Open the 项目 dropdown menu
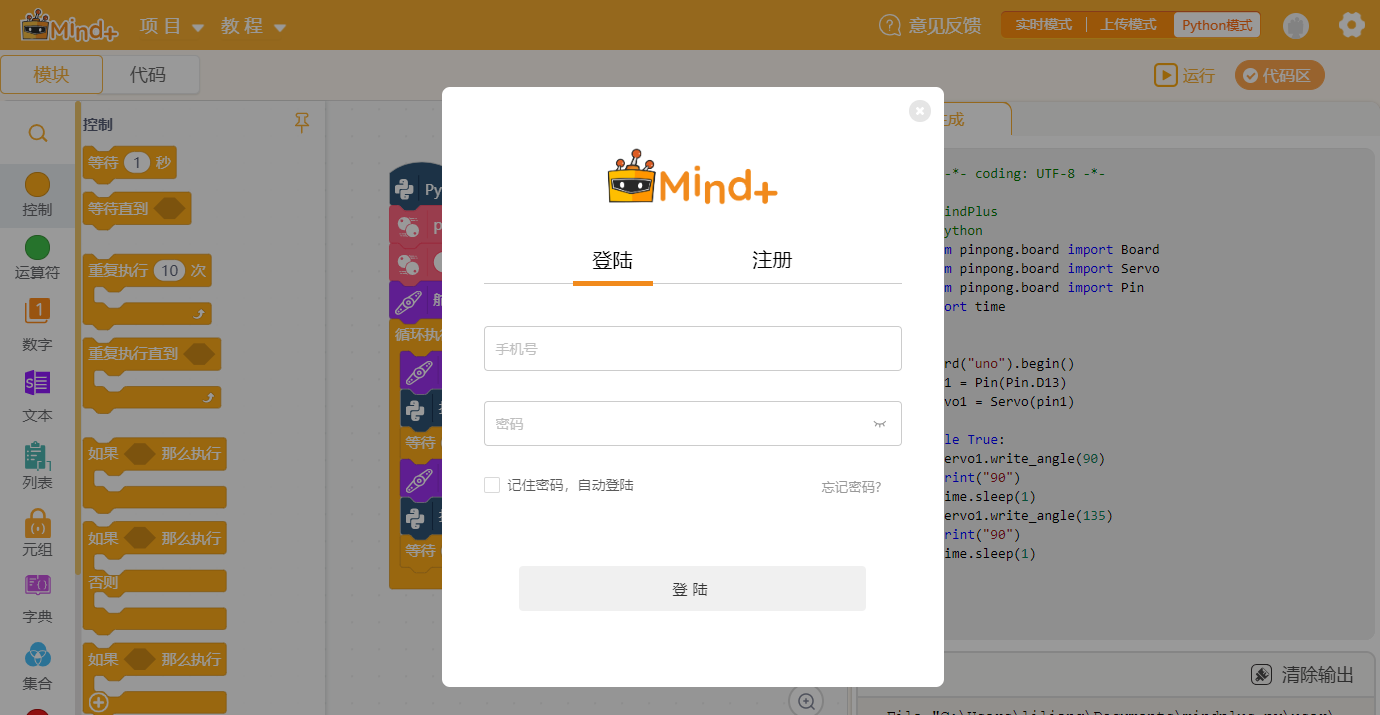Screen dimensions: 1380x715 [x=172, y=26]
